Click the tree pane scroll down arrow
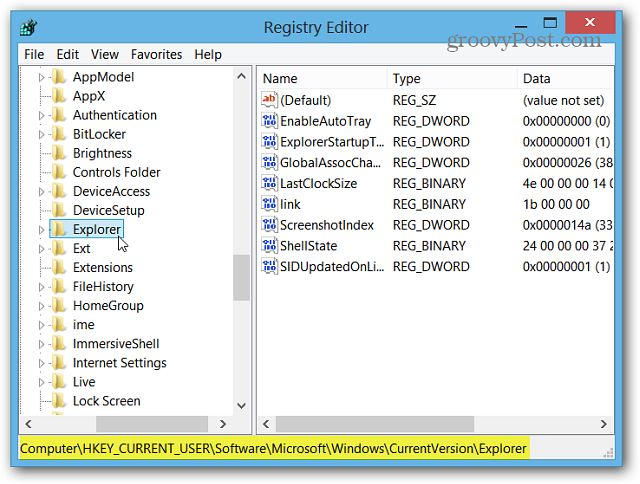 (242, 406)
